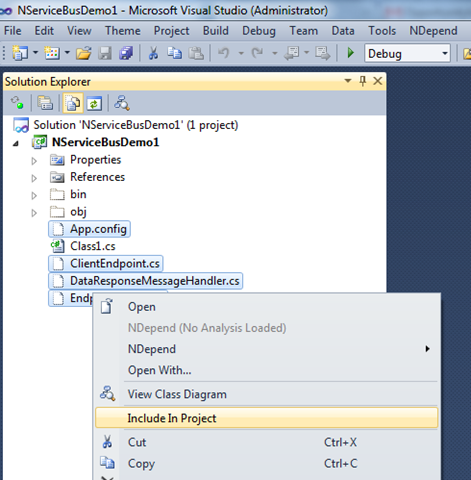This screenshot has height=480, width=471.
Task: Open the Build menu
Action: pyautogui.click(x=216, y=31)
